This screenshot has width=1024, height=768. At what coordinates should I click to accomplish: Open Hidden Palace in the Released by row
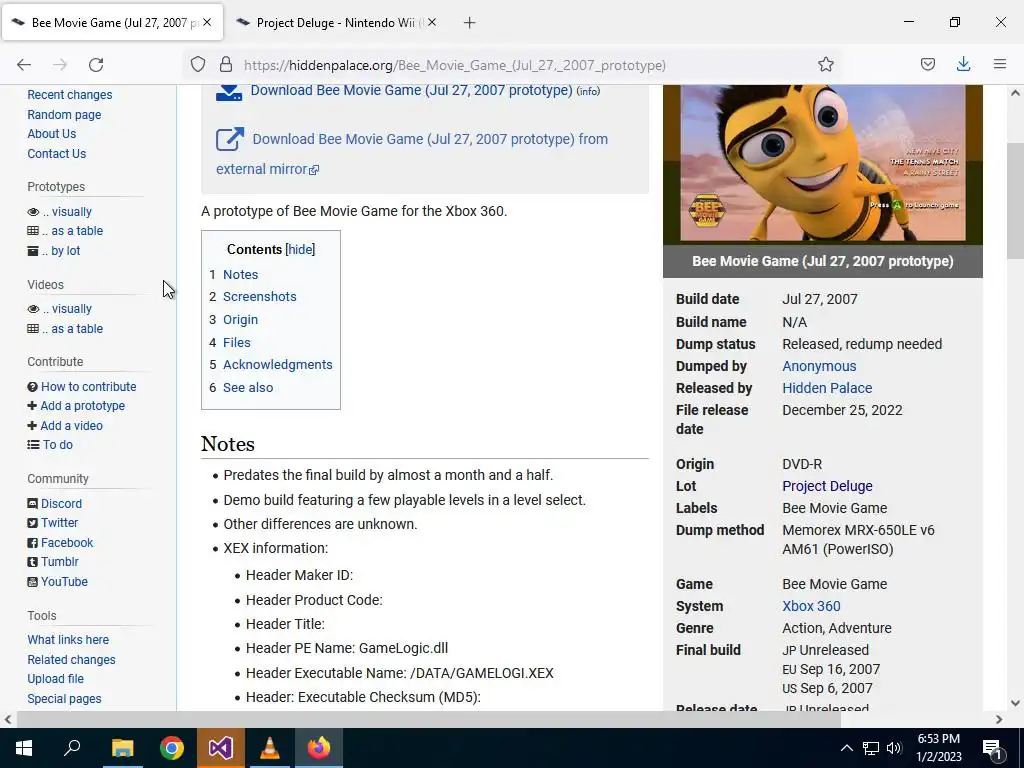click(827, 389)
